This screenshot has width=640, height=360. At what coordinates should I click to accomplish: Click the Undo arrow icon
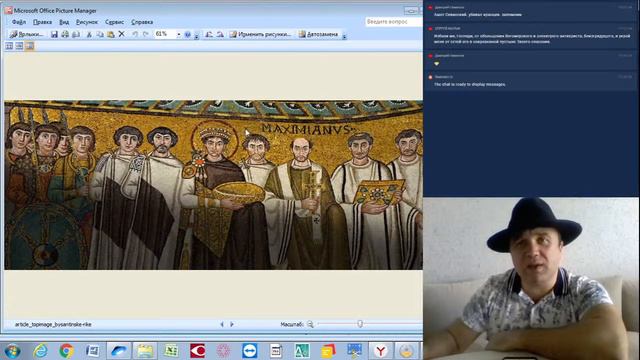point(135,34)
